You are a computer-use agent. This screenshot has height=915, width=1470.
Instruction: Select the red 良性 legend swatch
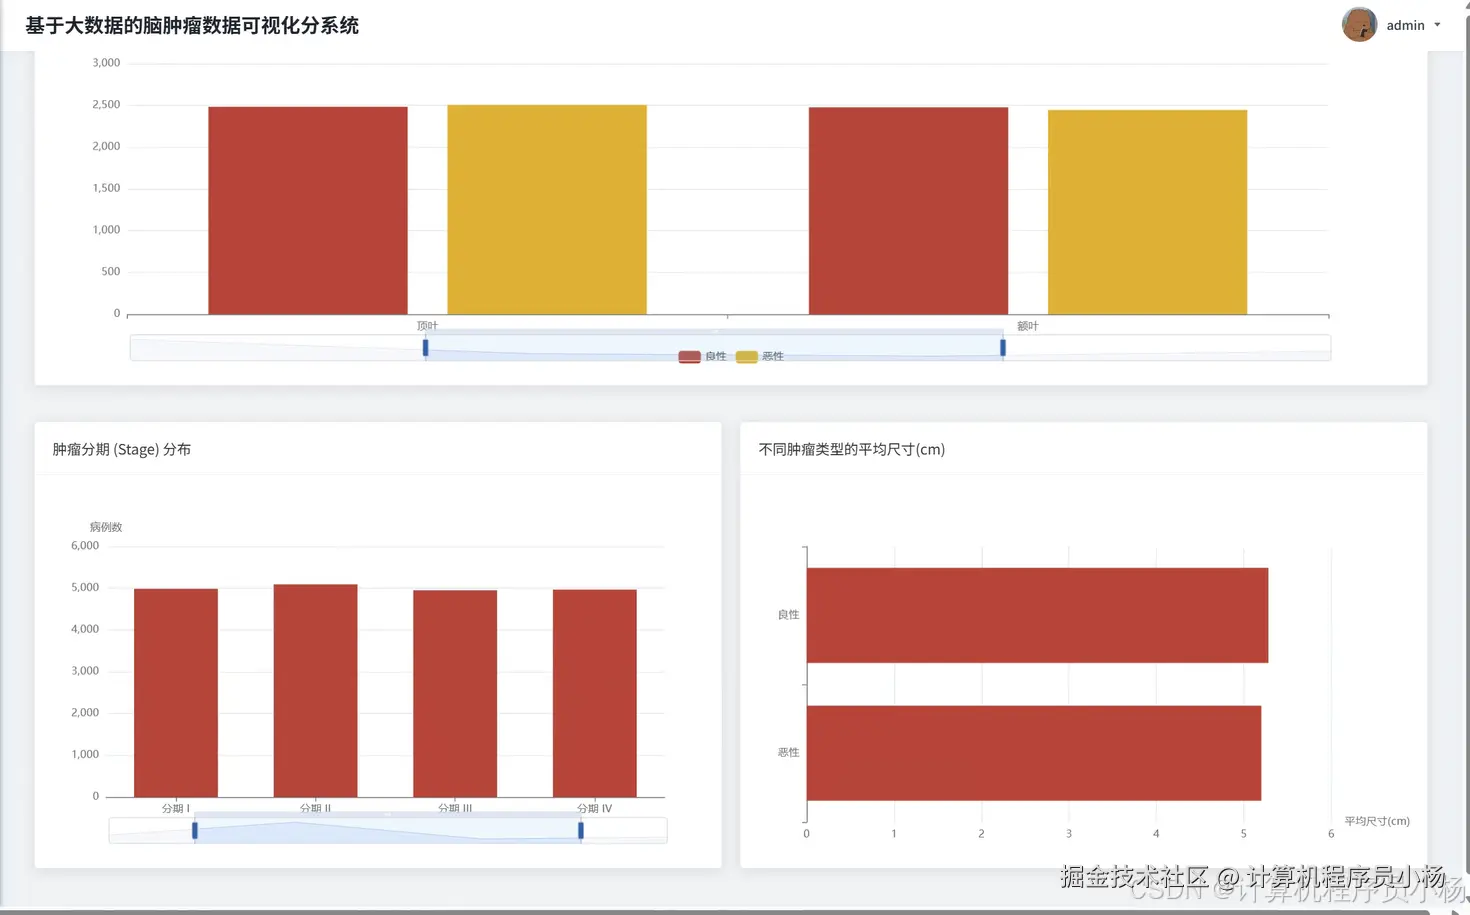(689, 356)
